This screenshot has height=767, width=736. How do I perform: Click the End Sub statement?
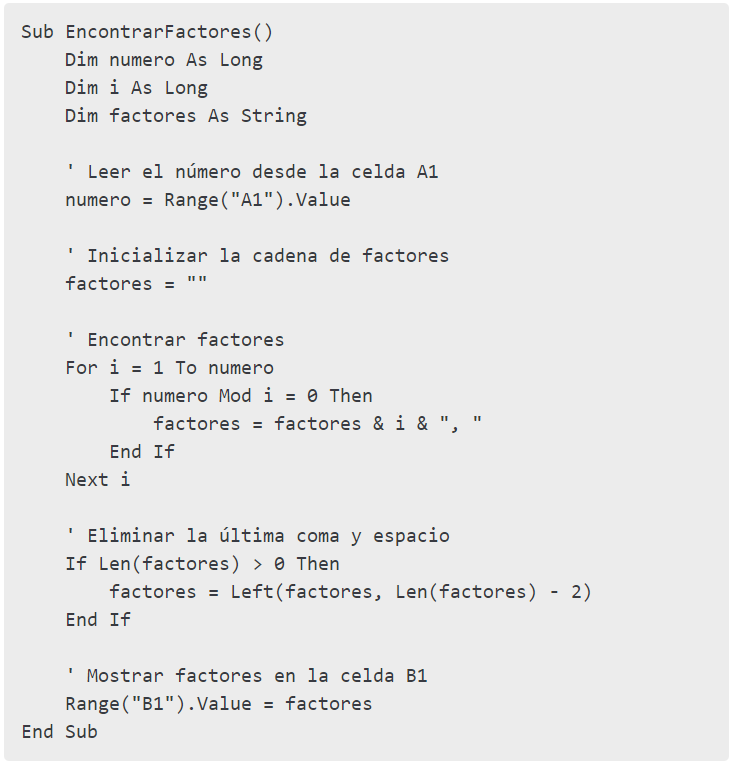tap(60, 731)
